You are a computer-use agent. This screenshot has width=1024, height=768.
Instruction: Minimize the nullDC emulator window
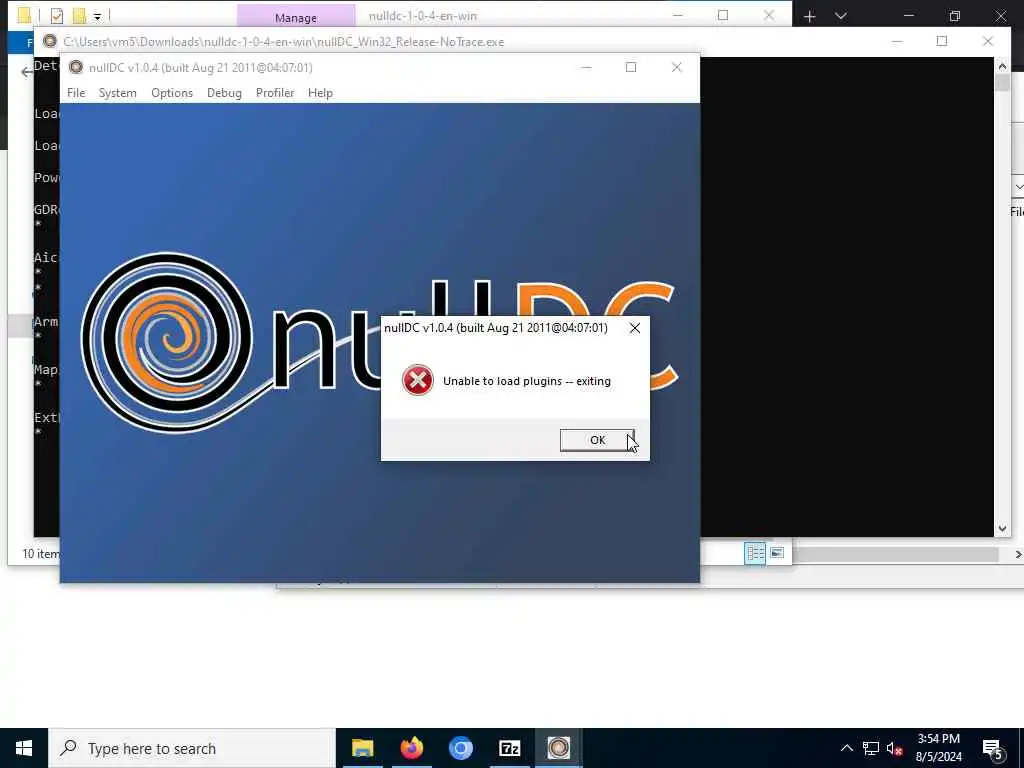[586, 67]
